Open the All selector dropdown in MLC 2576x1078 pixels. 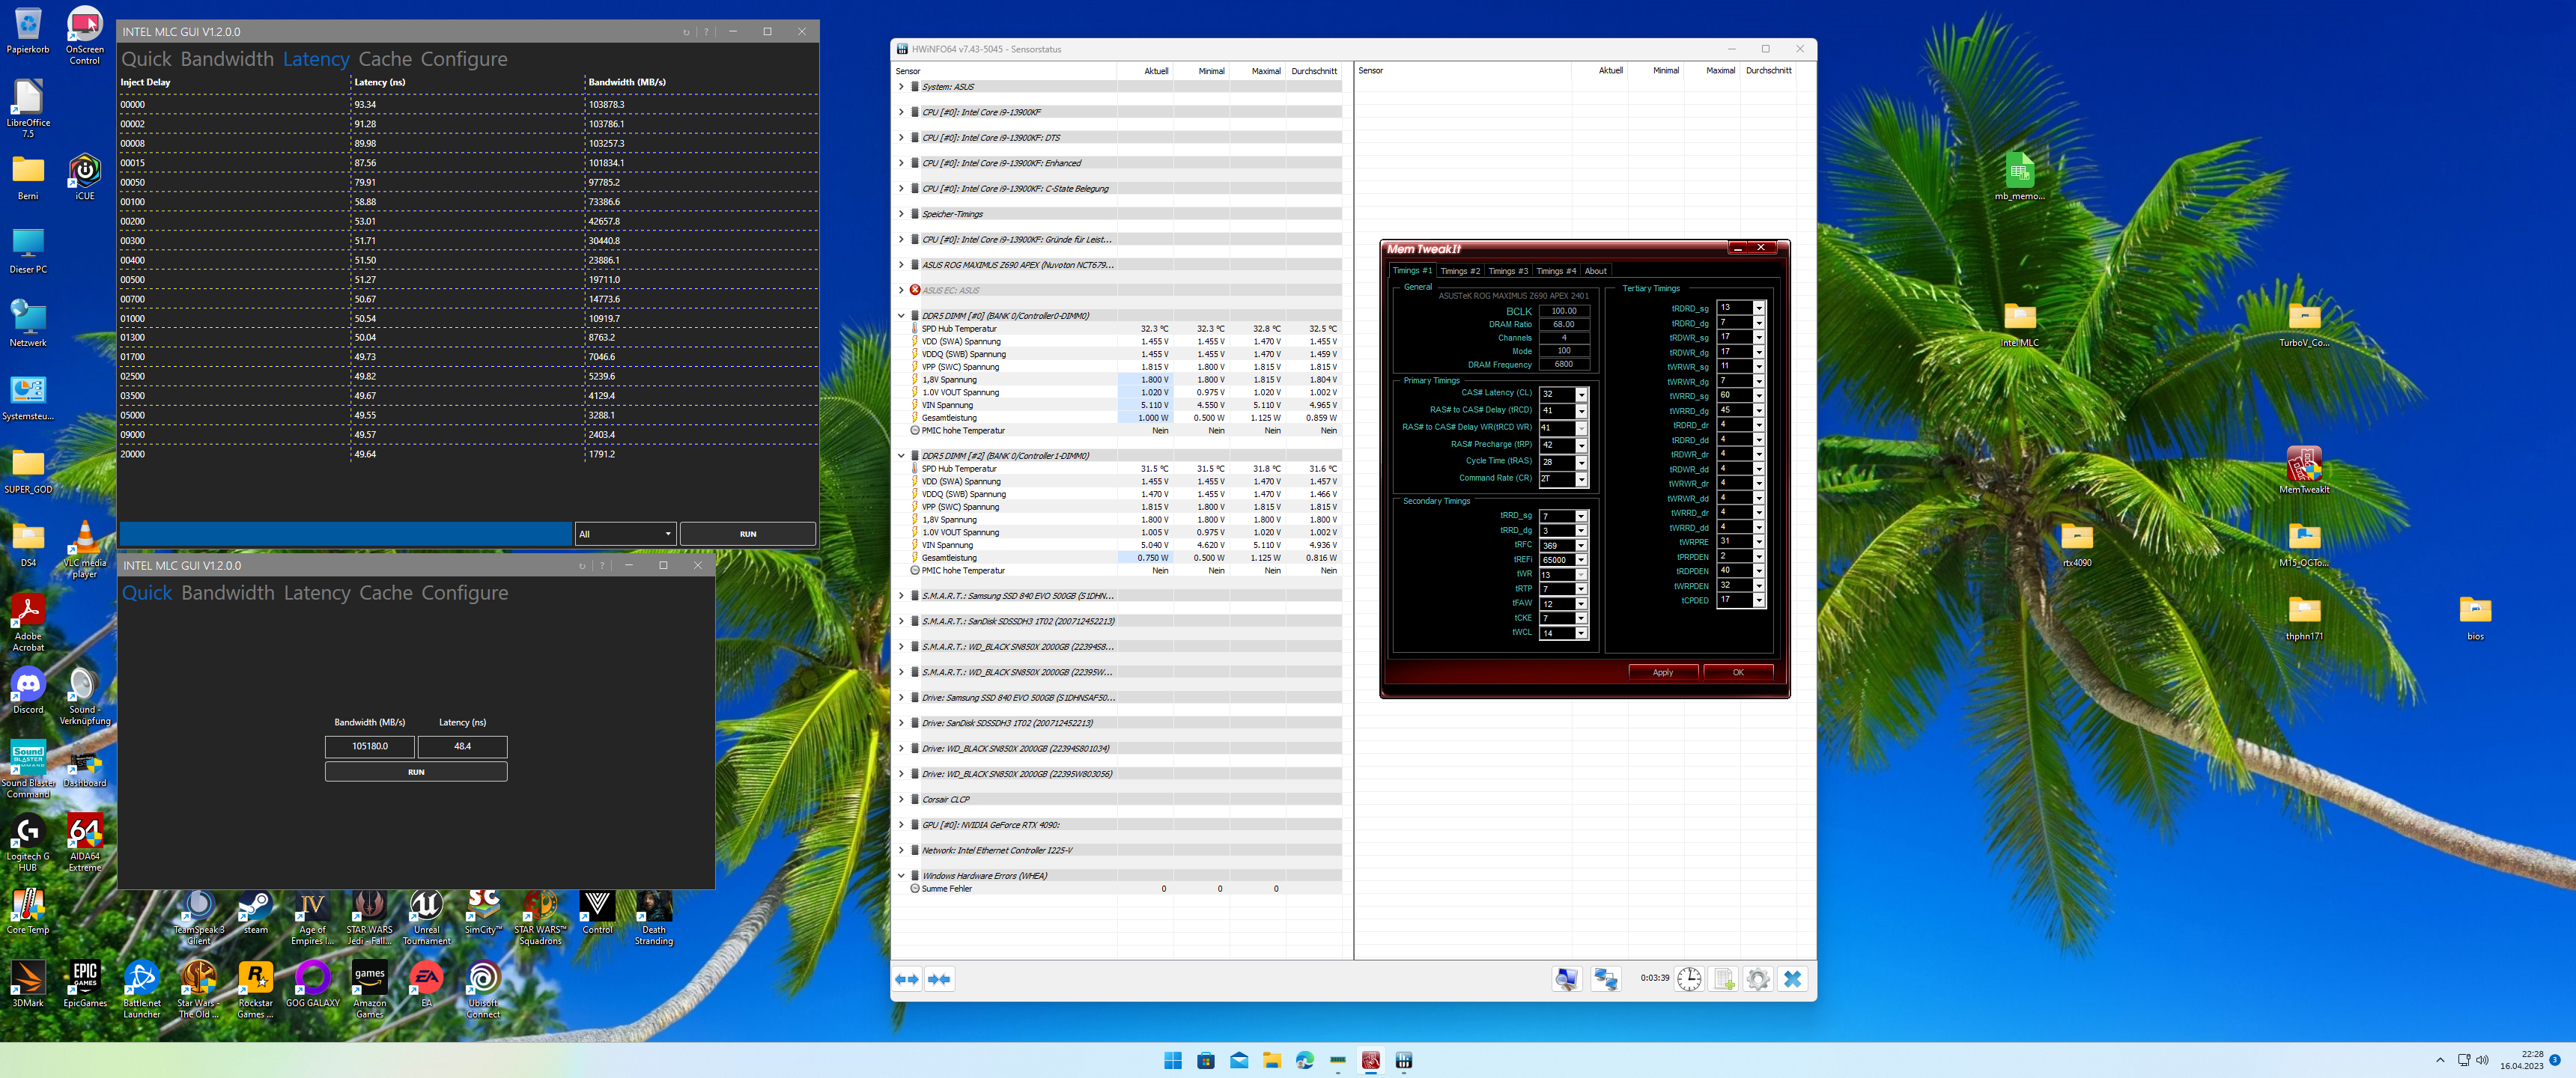coord(625,534)
